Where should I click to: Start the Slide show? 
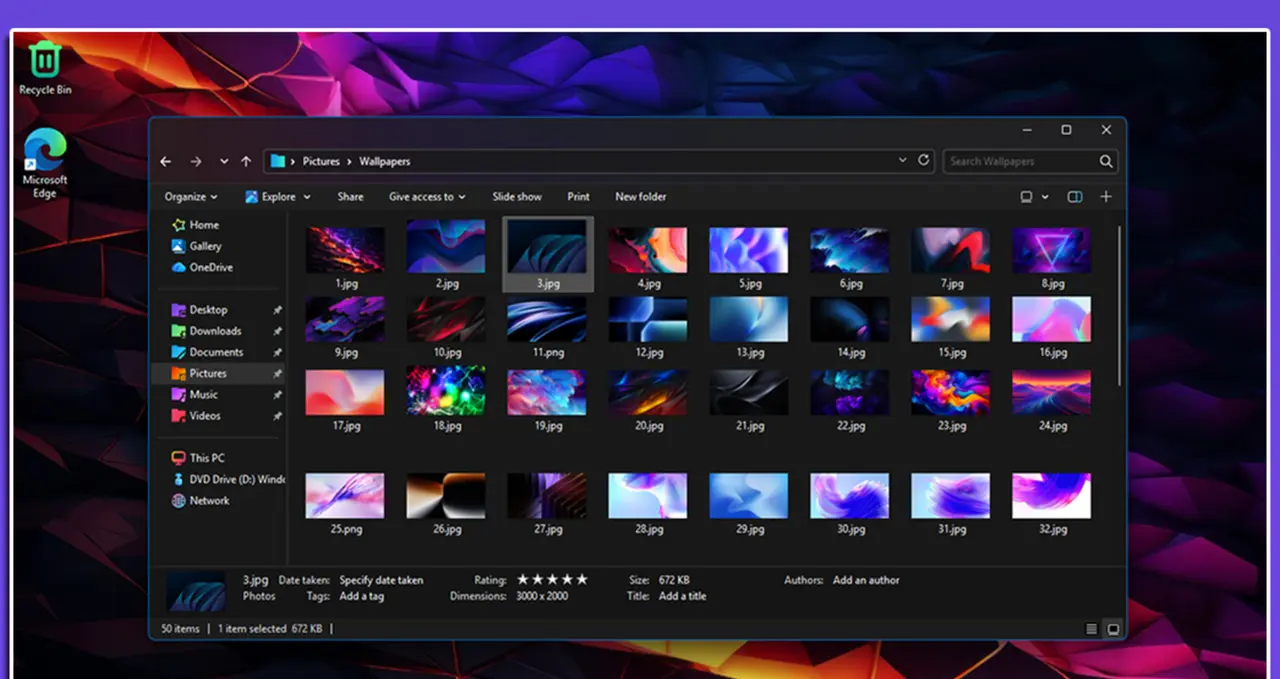point(517,197)
